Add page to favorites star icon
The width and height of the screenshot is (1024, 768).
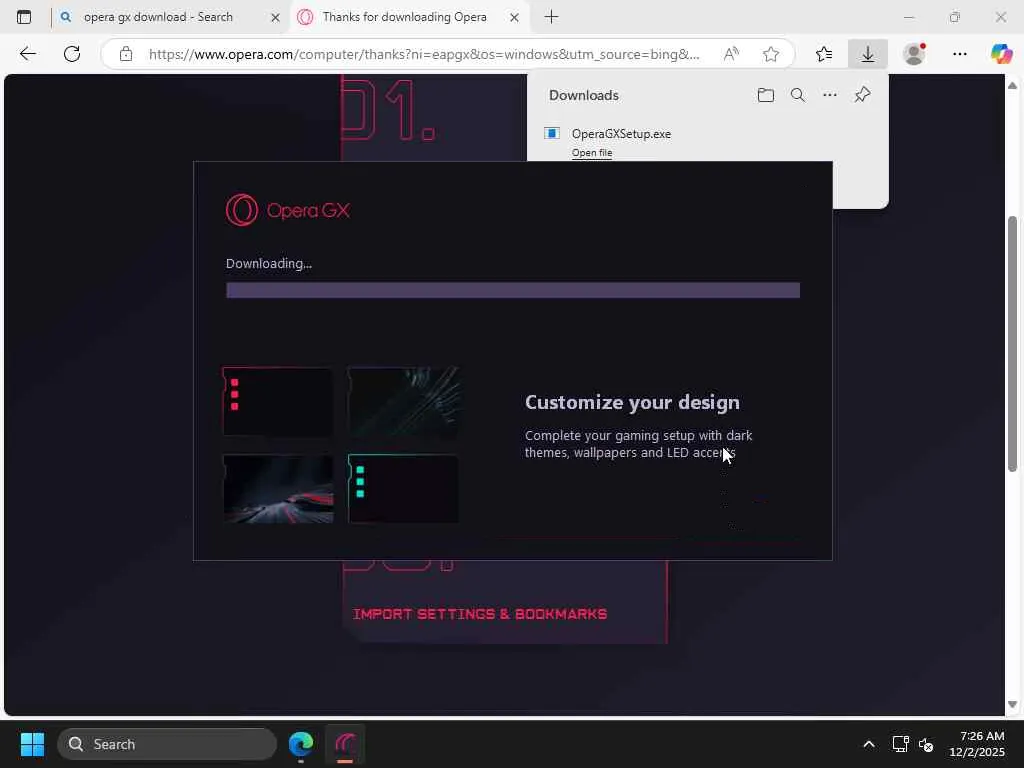[x=771, y=54]
